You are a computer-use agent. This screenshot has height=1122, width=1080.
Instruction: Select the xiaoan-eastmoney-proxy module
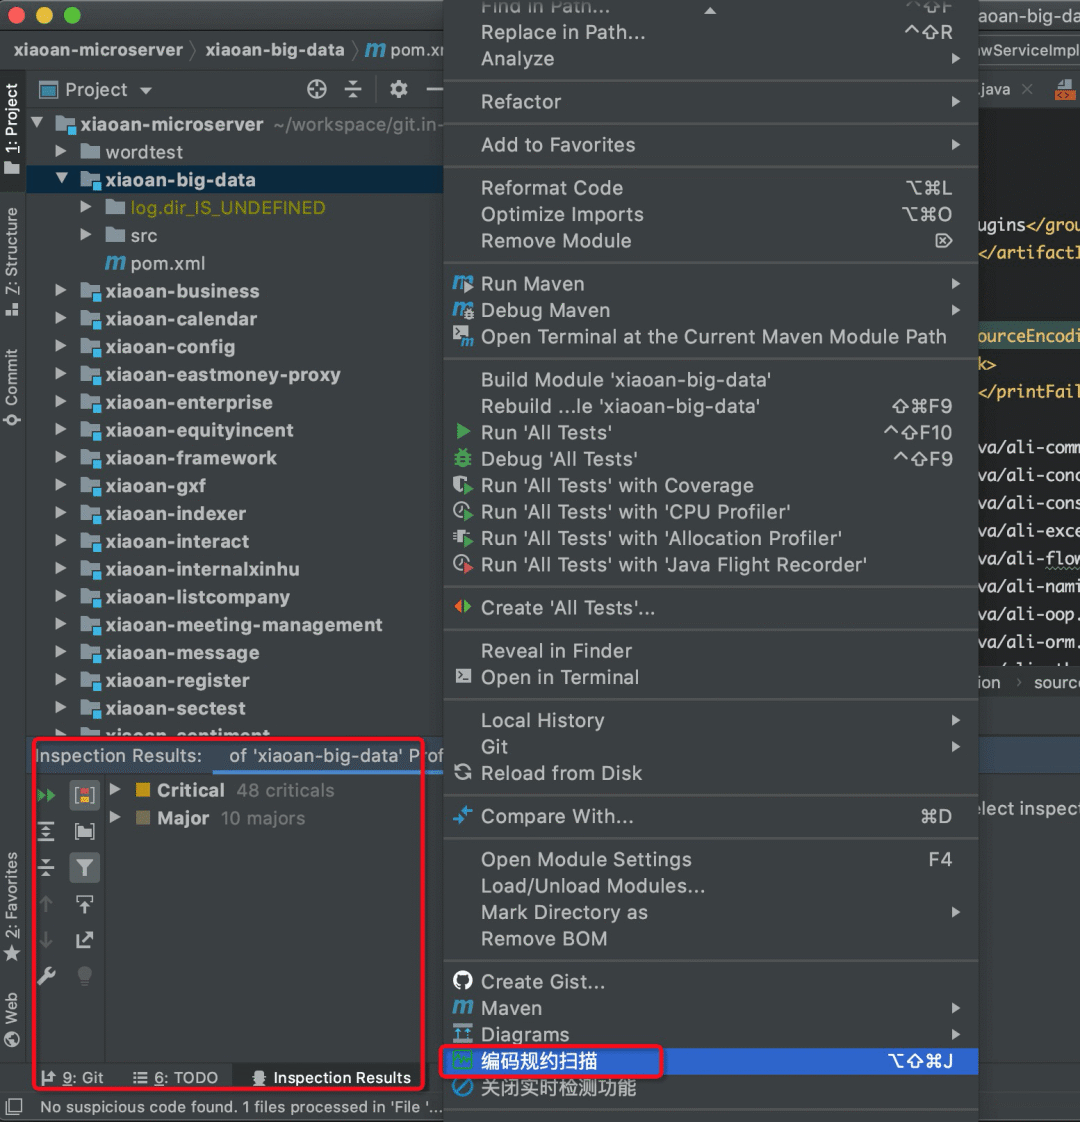(223, 374)
